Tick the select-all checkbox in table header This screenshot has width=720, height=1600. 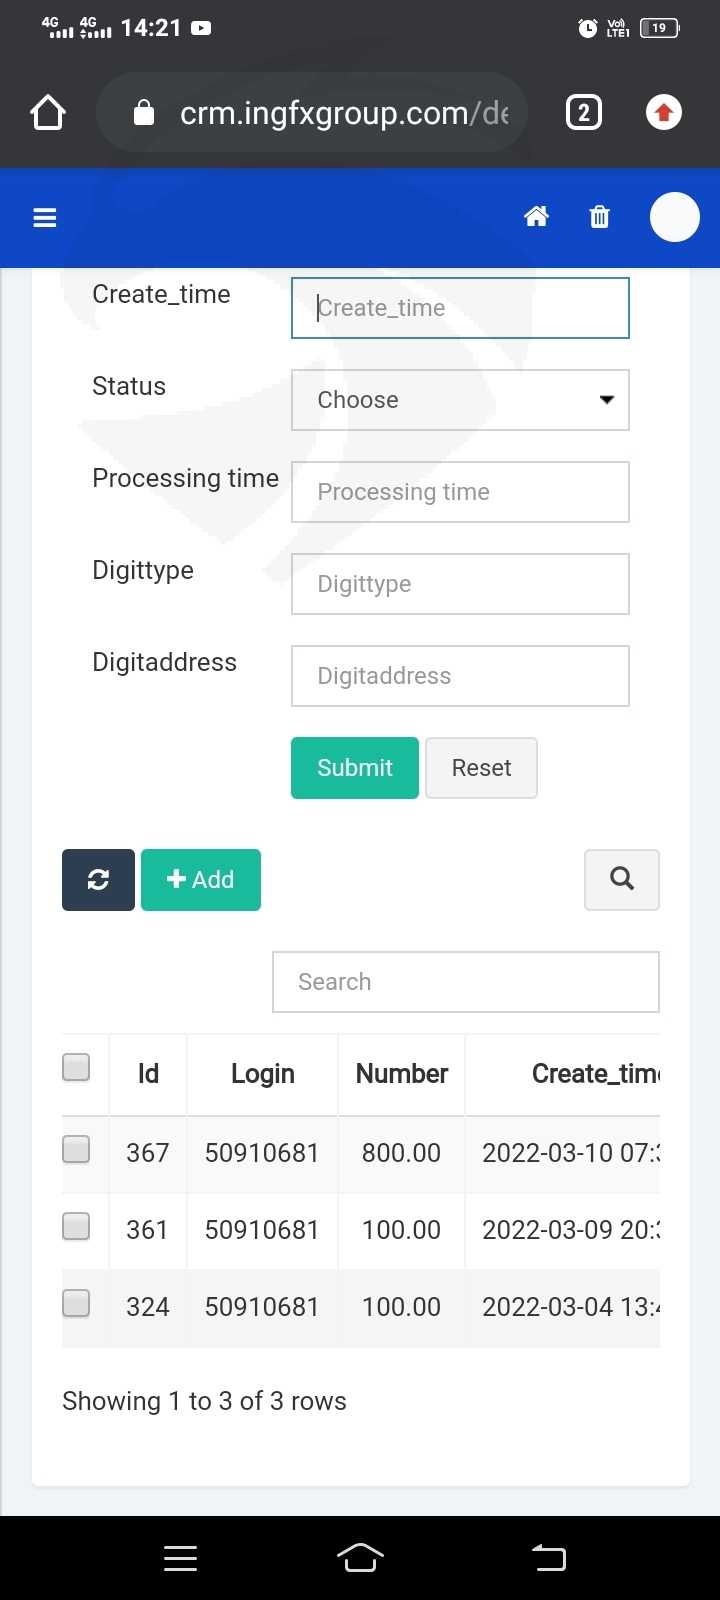[76, 1067]
